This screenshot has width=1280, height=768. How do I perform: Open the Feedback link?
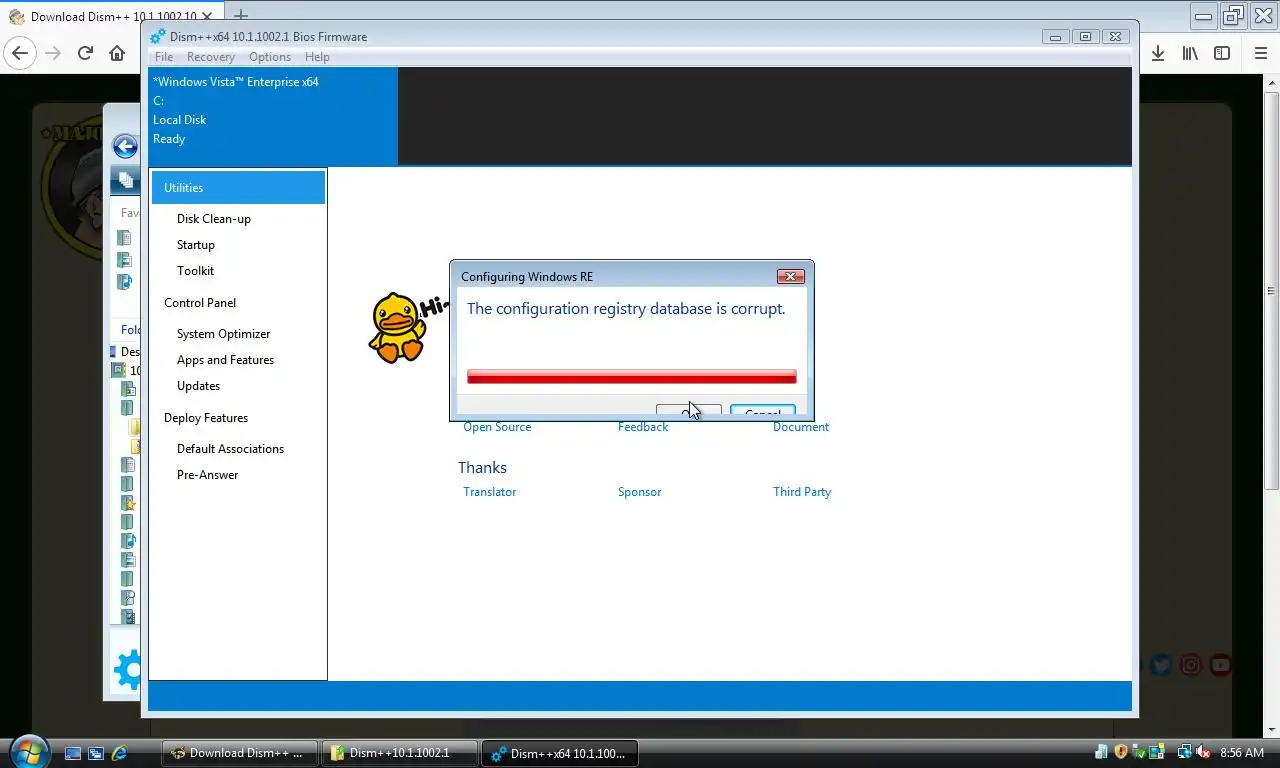pyautogui.click(x=643, y=427)
